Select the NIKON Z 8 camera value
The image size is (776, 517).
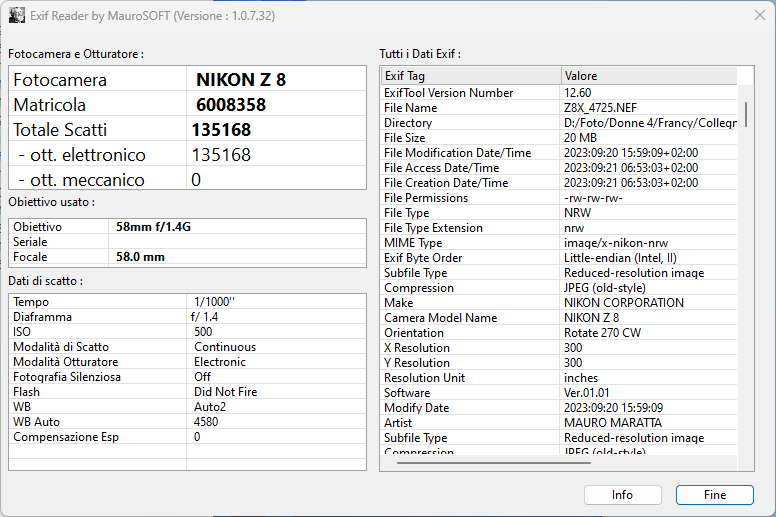click(x=241, y=80)
